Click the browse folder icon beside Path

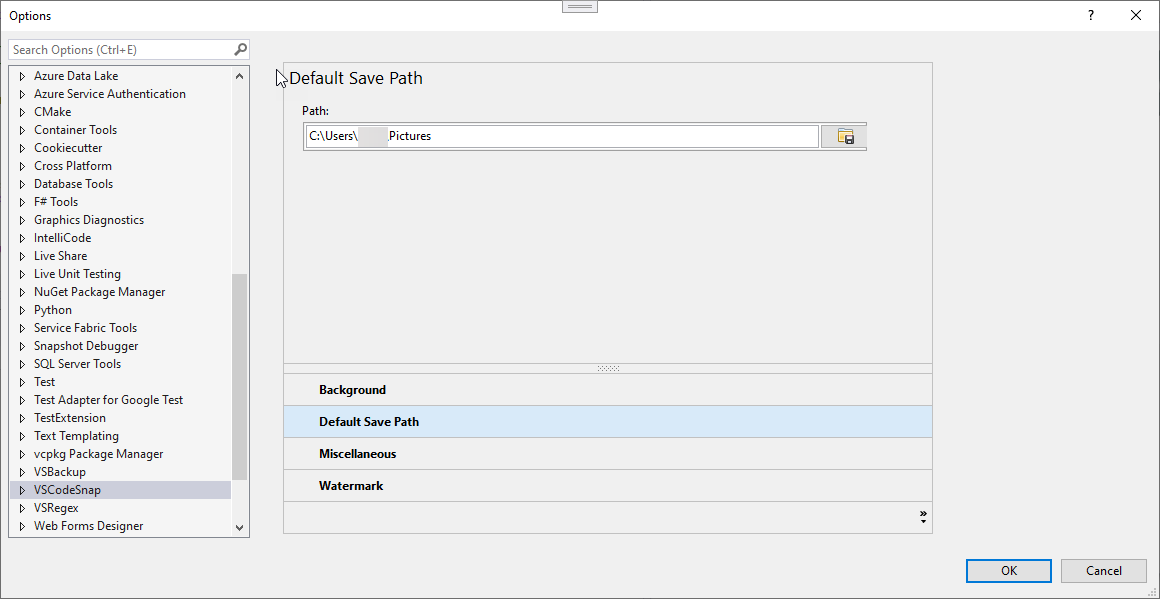click(x=844, y=137)
